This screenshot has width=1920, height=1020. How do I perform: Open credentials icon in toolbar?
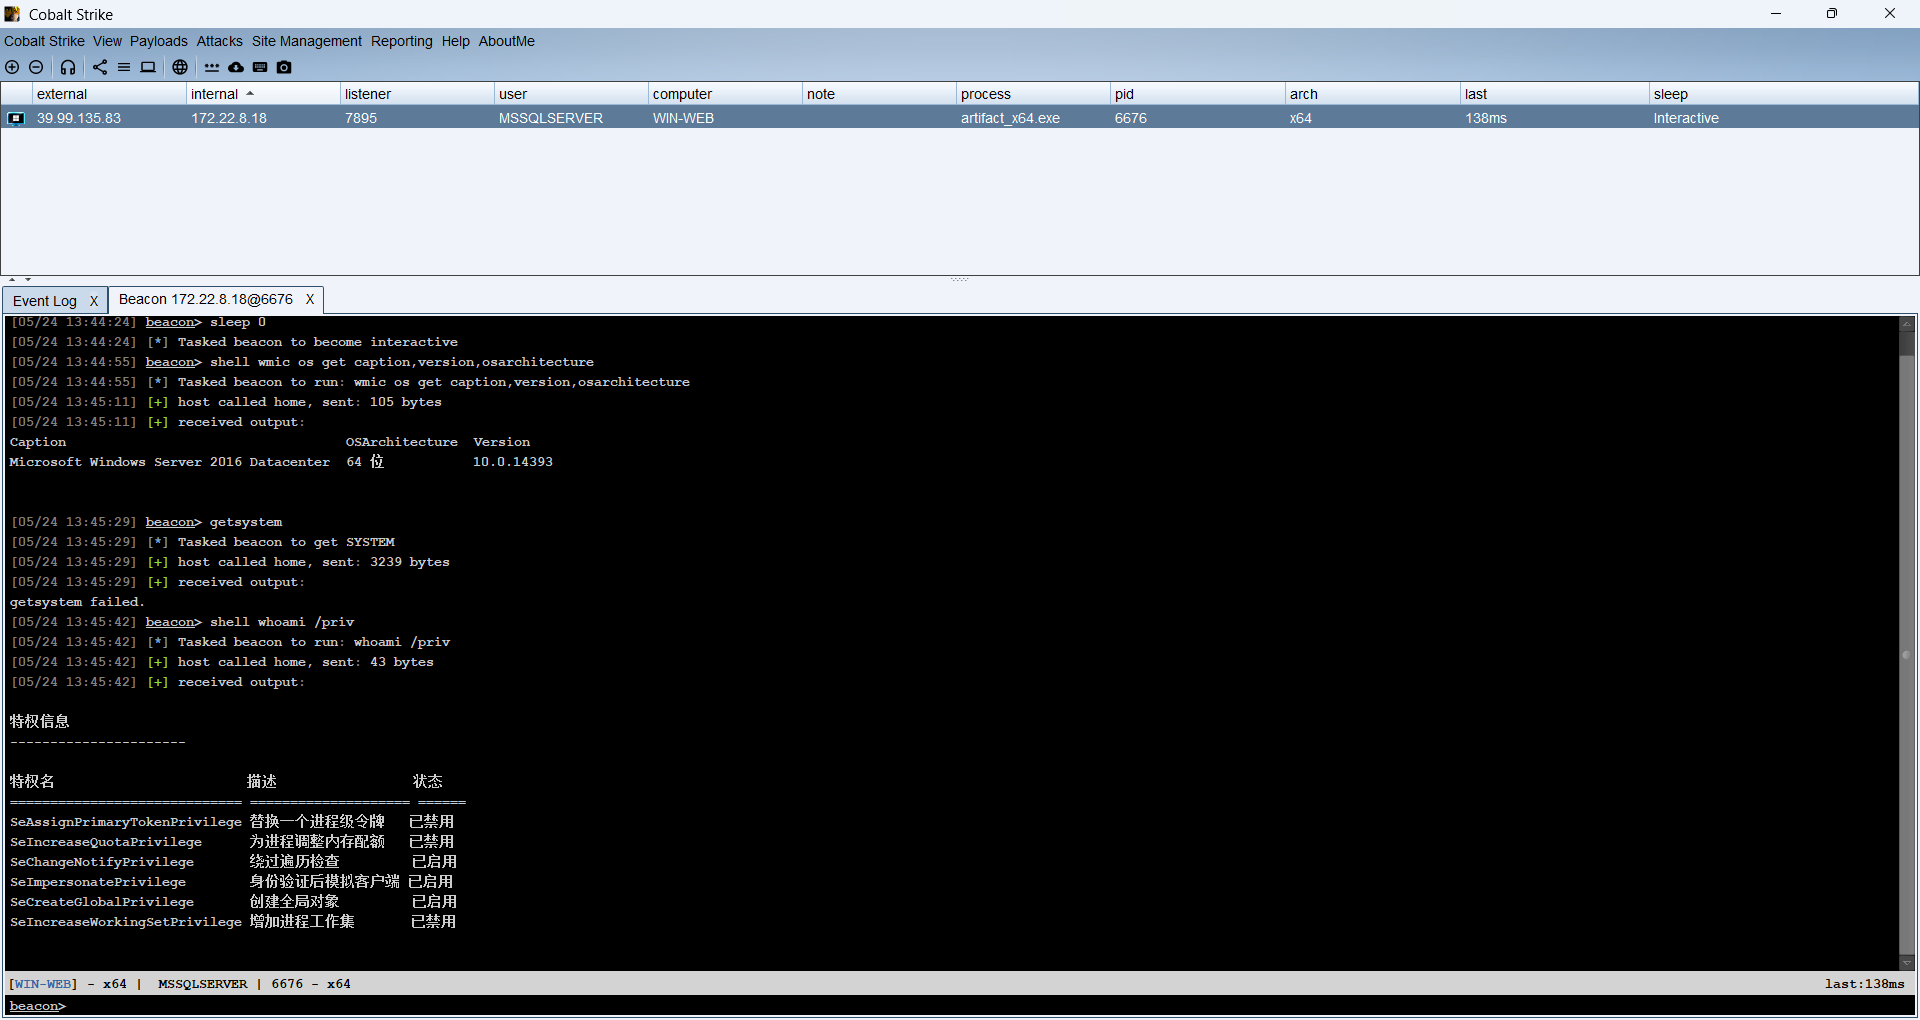[212, 67]
